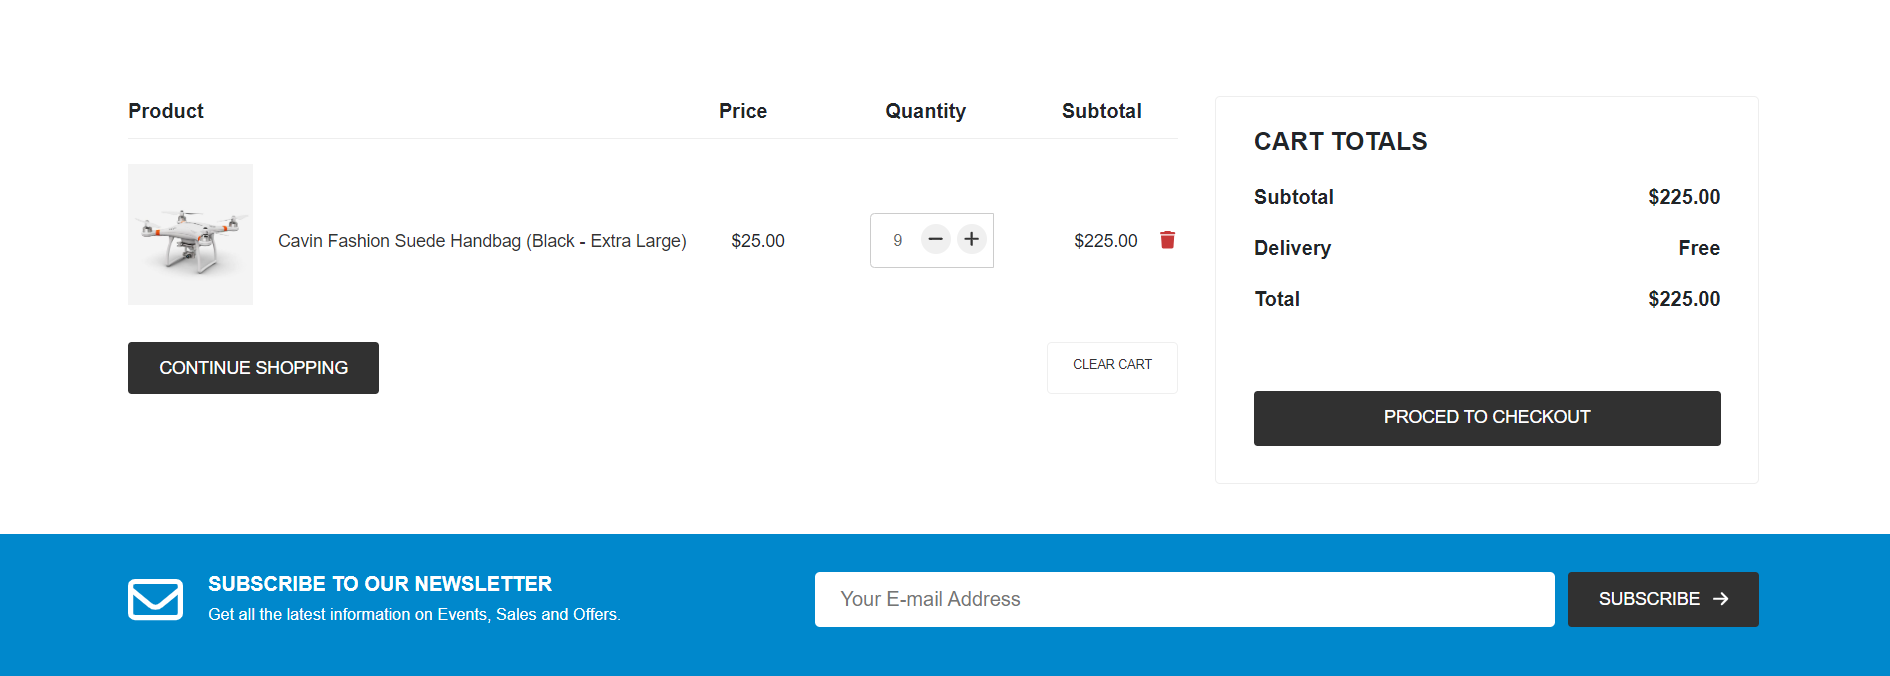Increase quantity with the plus button

click(x=971, y=239)
